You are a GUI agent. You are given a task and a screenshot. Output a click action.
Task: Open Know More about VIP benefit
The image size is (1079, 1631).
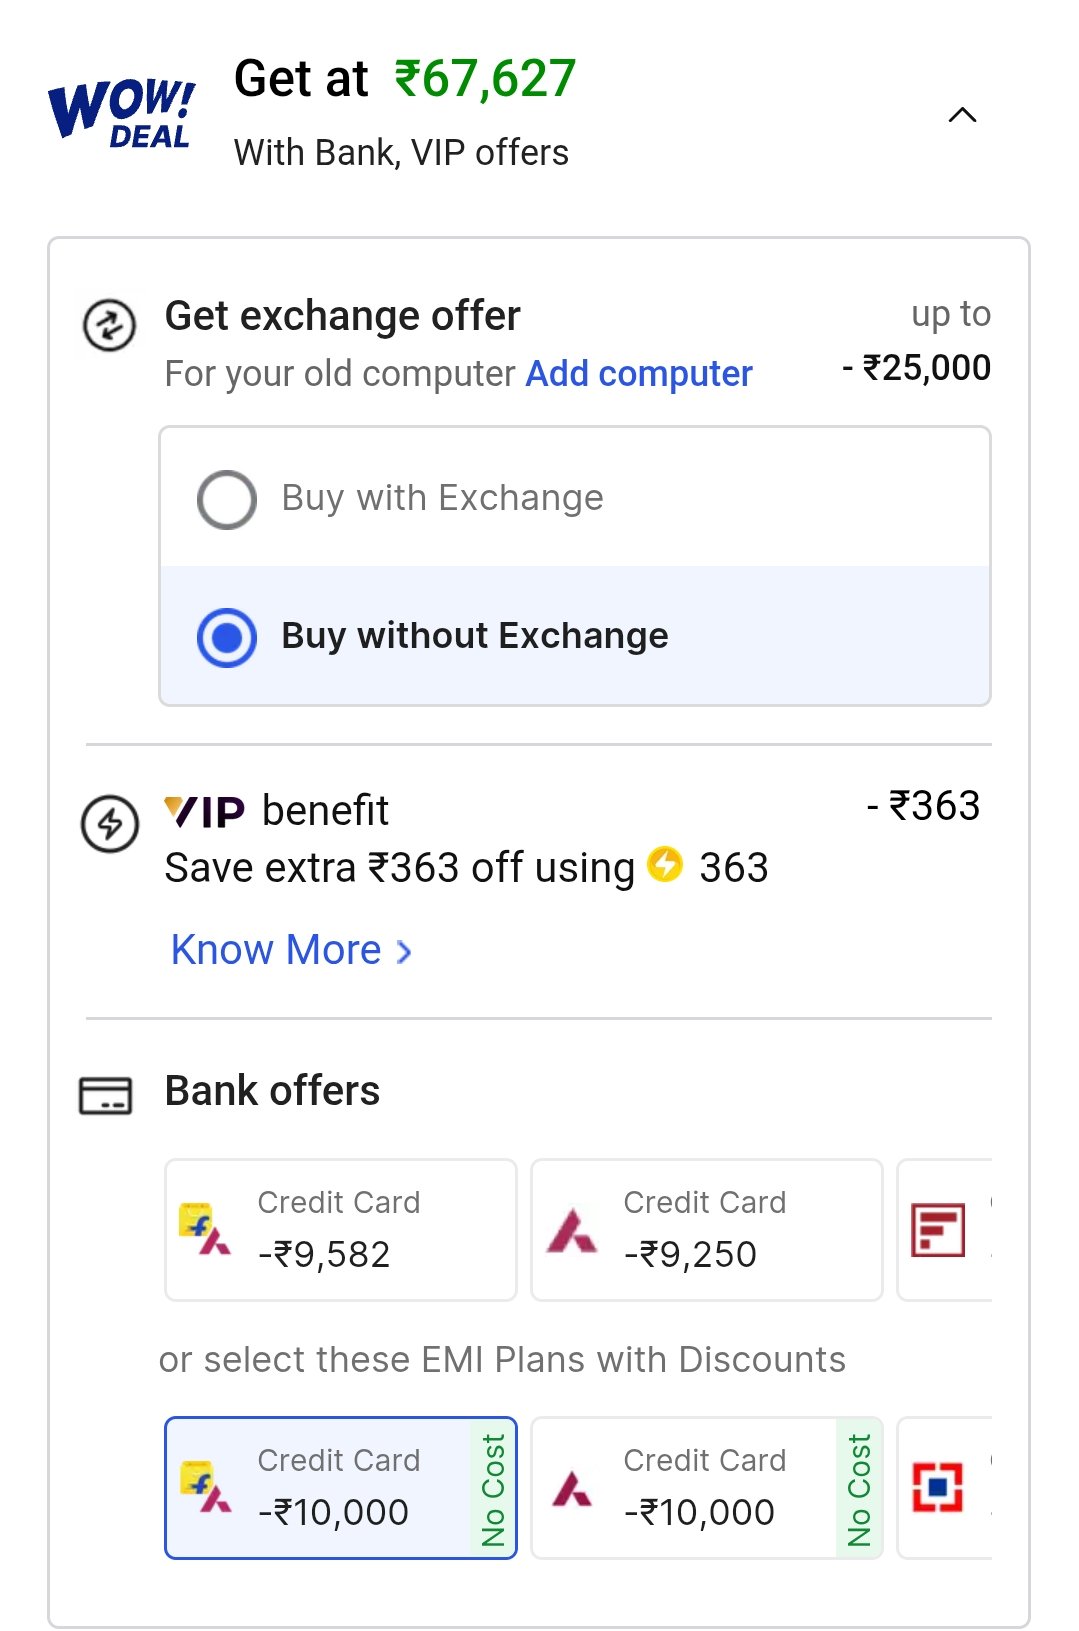click(291, 950)
